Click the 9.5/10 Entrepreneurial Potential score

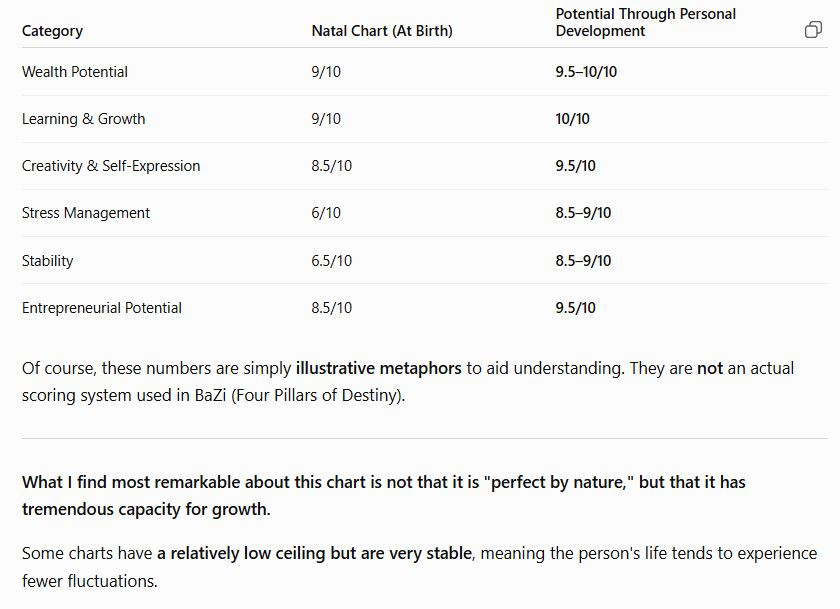pyautogui.click(x=575, y=308)
